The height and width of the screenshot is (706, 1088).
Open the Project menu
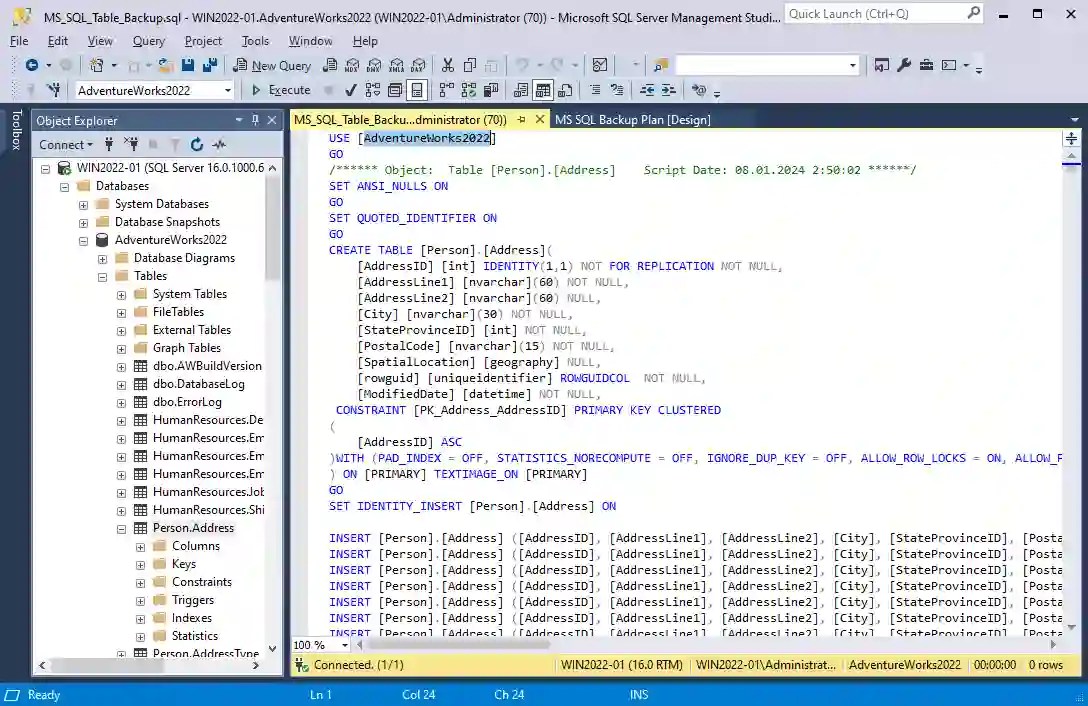pos(203,41)
